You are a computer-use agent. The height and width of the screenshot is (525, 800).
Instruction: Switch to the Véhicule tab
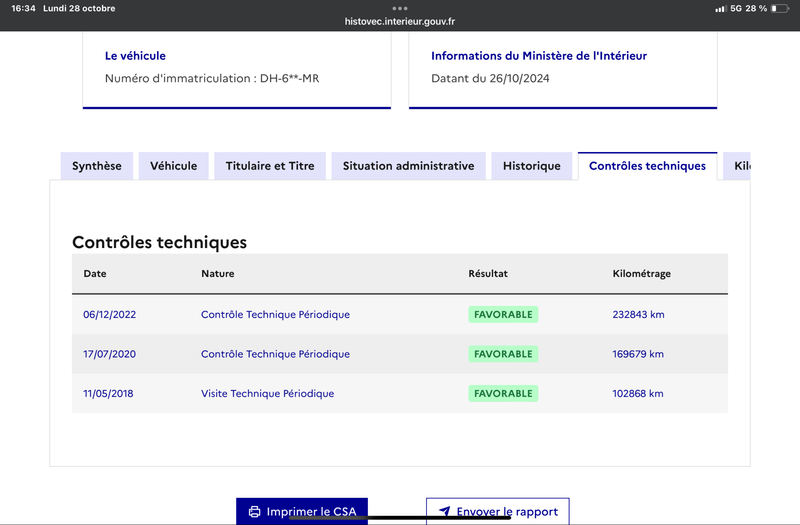pyautogui.click(x=173, y=166)
